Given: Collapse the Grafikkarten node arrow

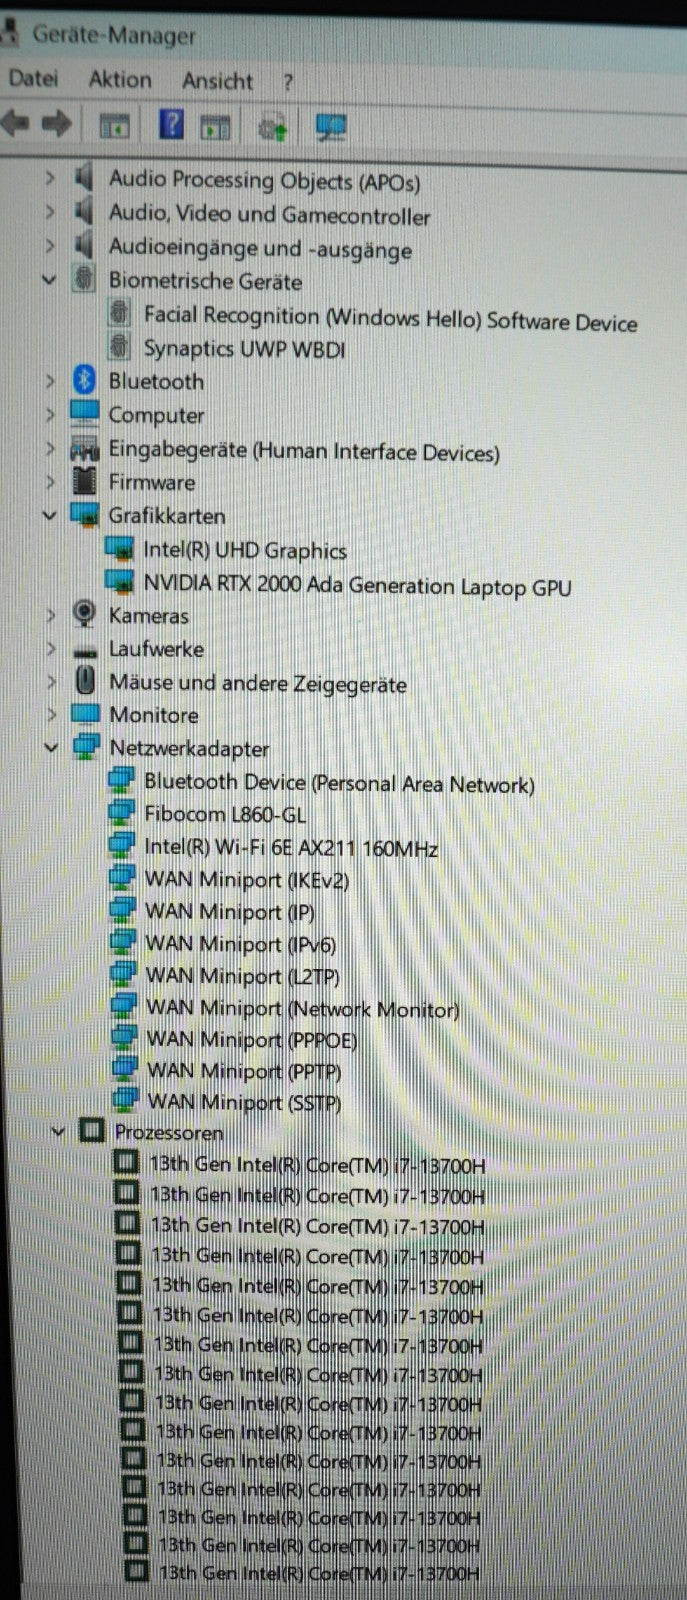Looking at the screenshot, I should pos(49,515).
